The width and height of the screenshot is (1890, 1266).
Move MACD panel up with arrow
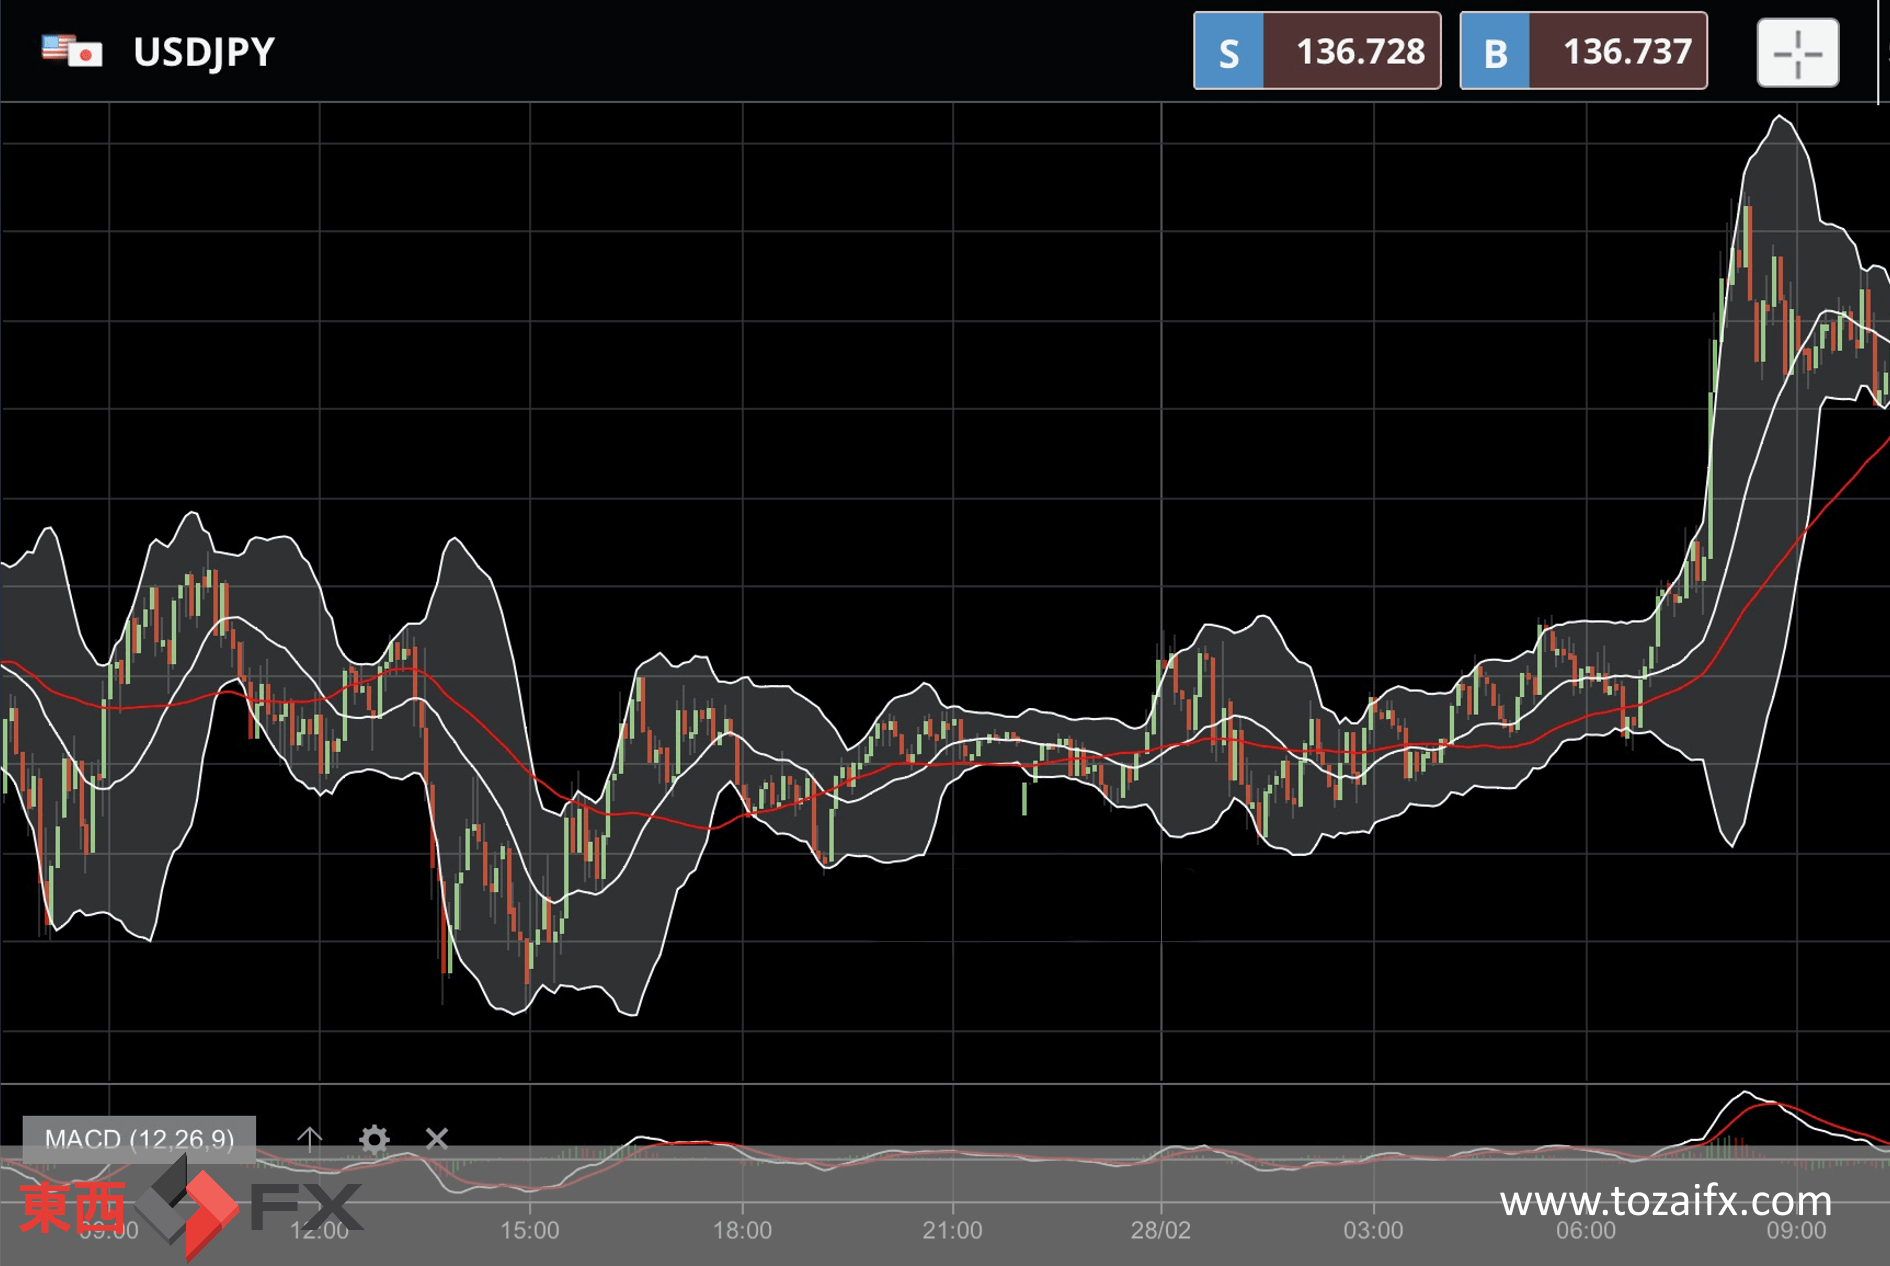(x=310, y=1138)
